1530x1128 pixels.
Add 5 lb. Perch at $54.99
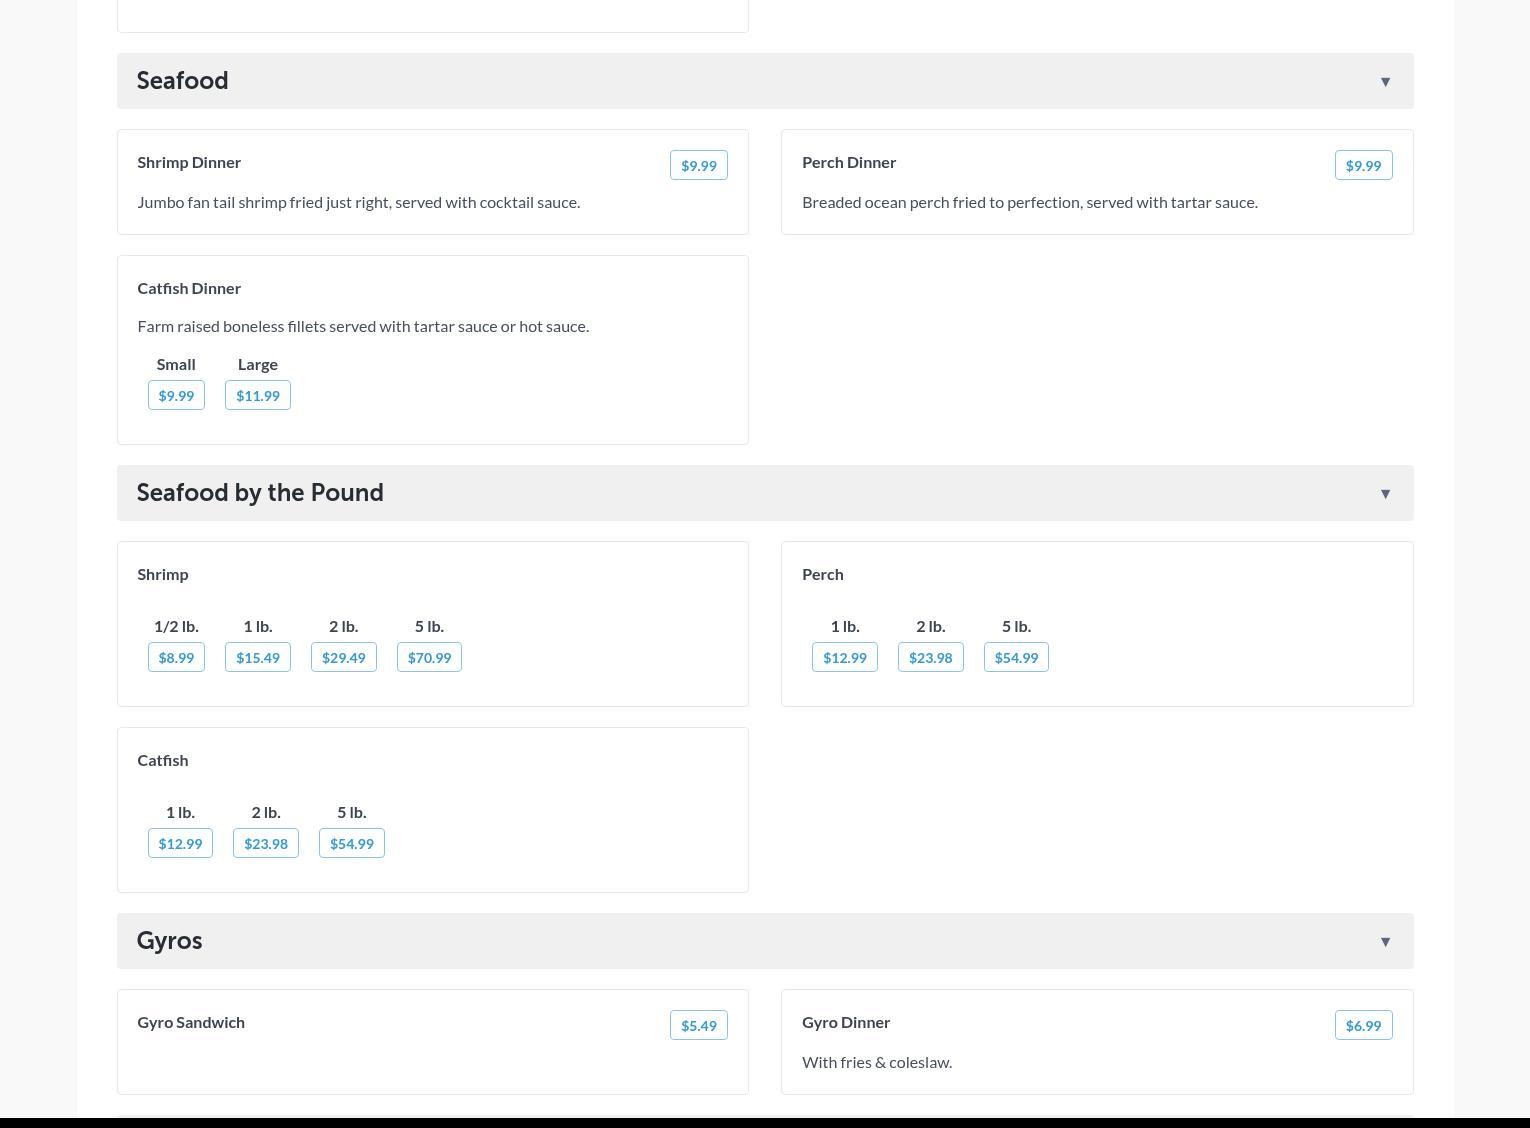[1016, 658]
